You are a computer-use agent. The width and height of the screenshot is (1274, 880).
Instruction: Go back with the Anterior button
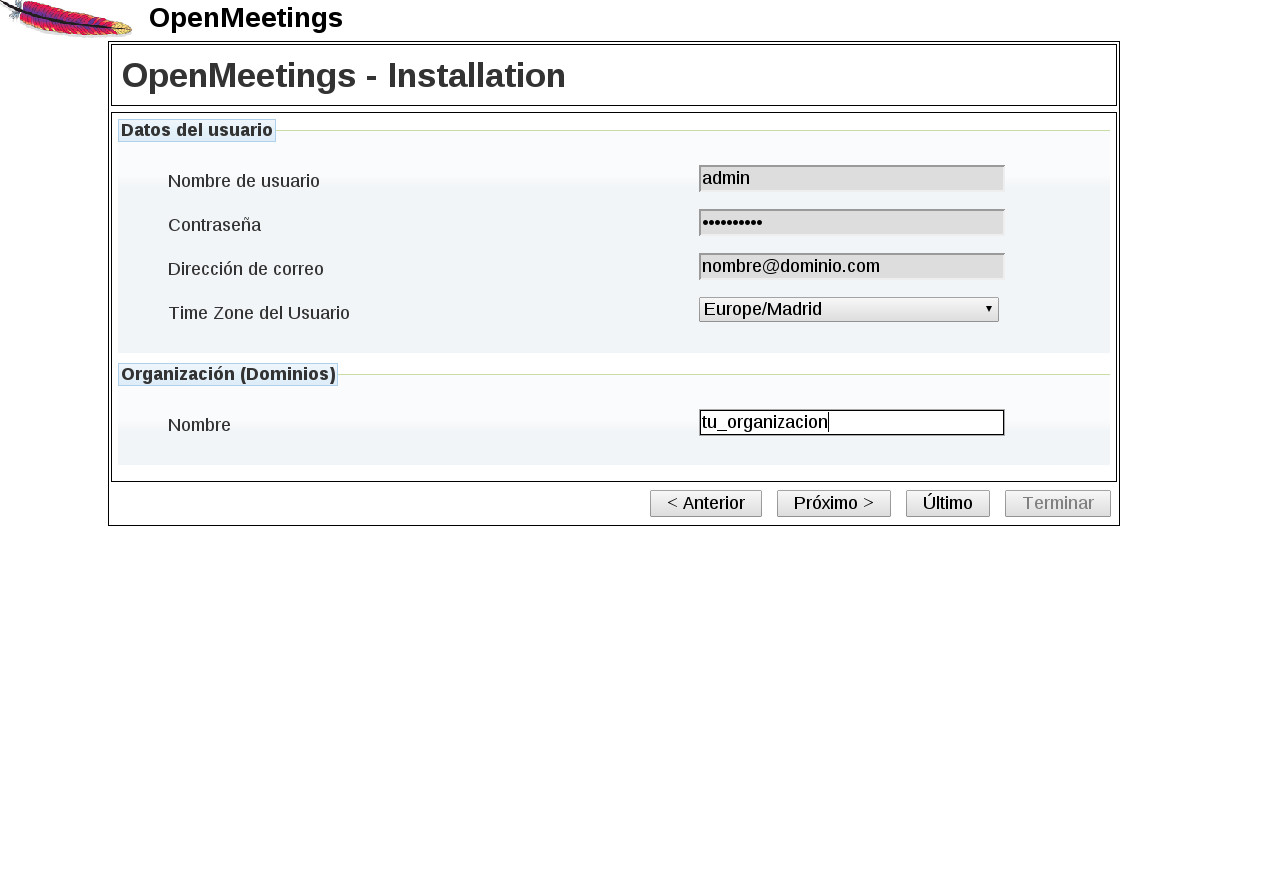click(x=706, y=503)
